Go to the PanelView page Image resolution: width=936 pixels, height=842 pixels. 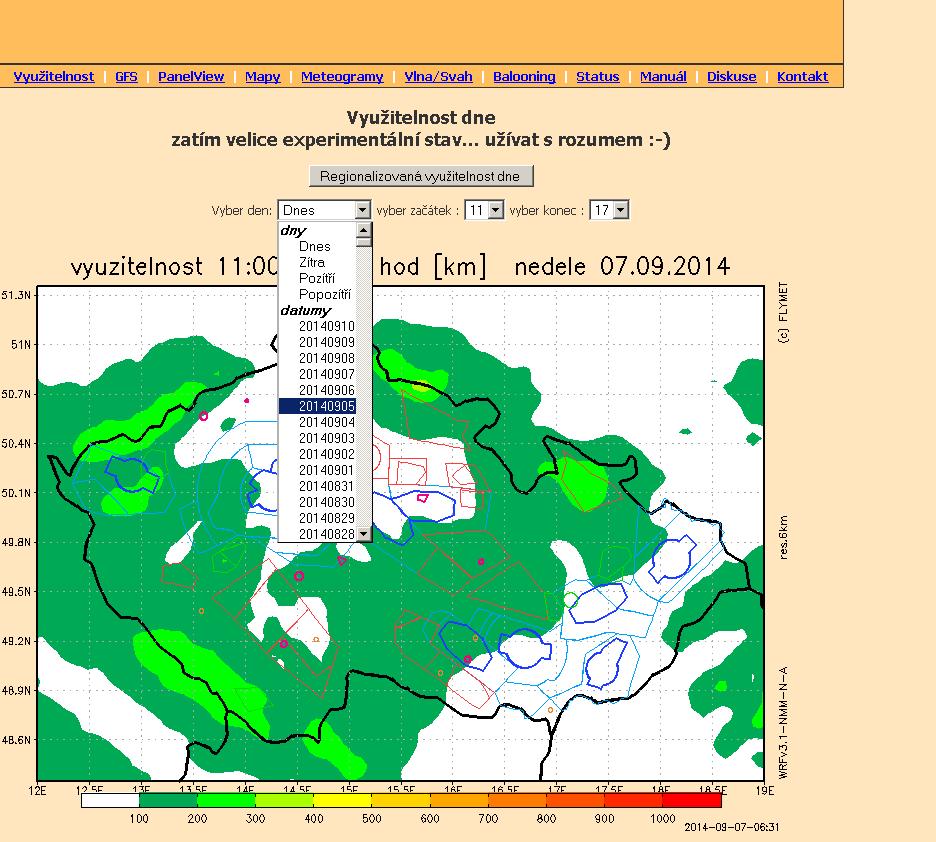click(191, 77)
